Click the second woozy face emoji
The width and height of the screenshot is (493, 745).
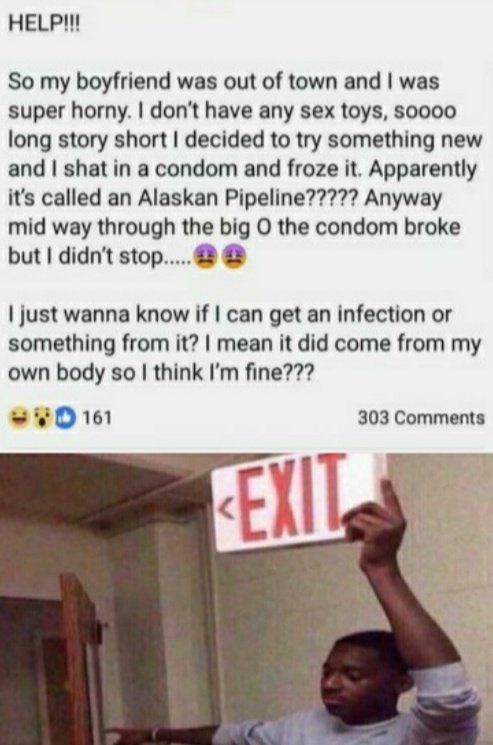tap(233, 258)
